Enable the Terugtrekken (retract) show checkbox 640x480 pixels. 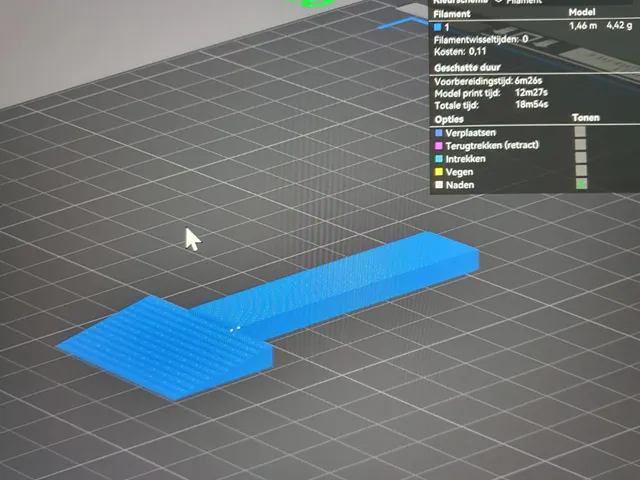[580, 144]
